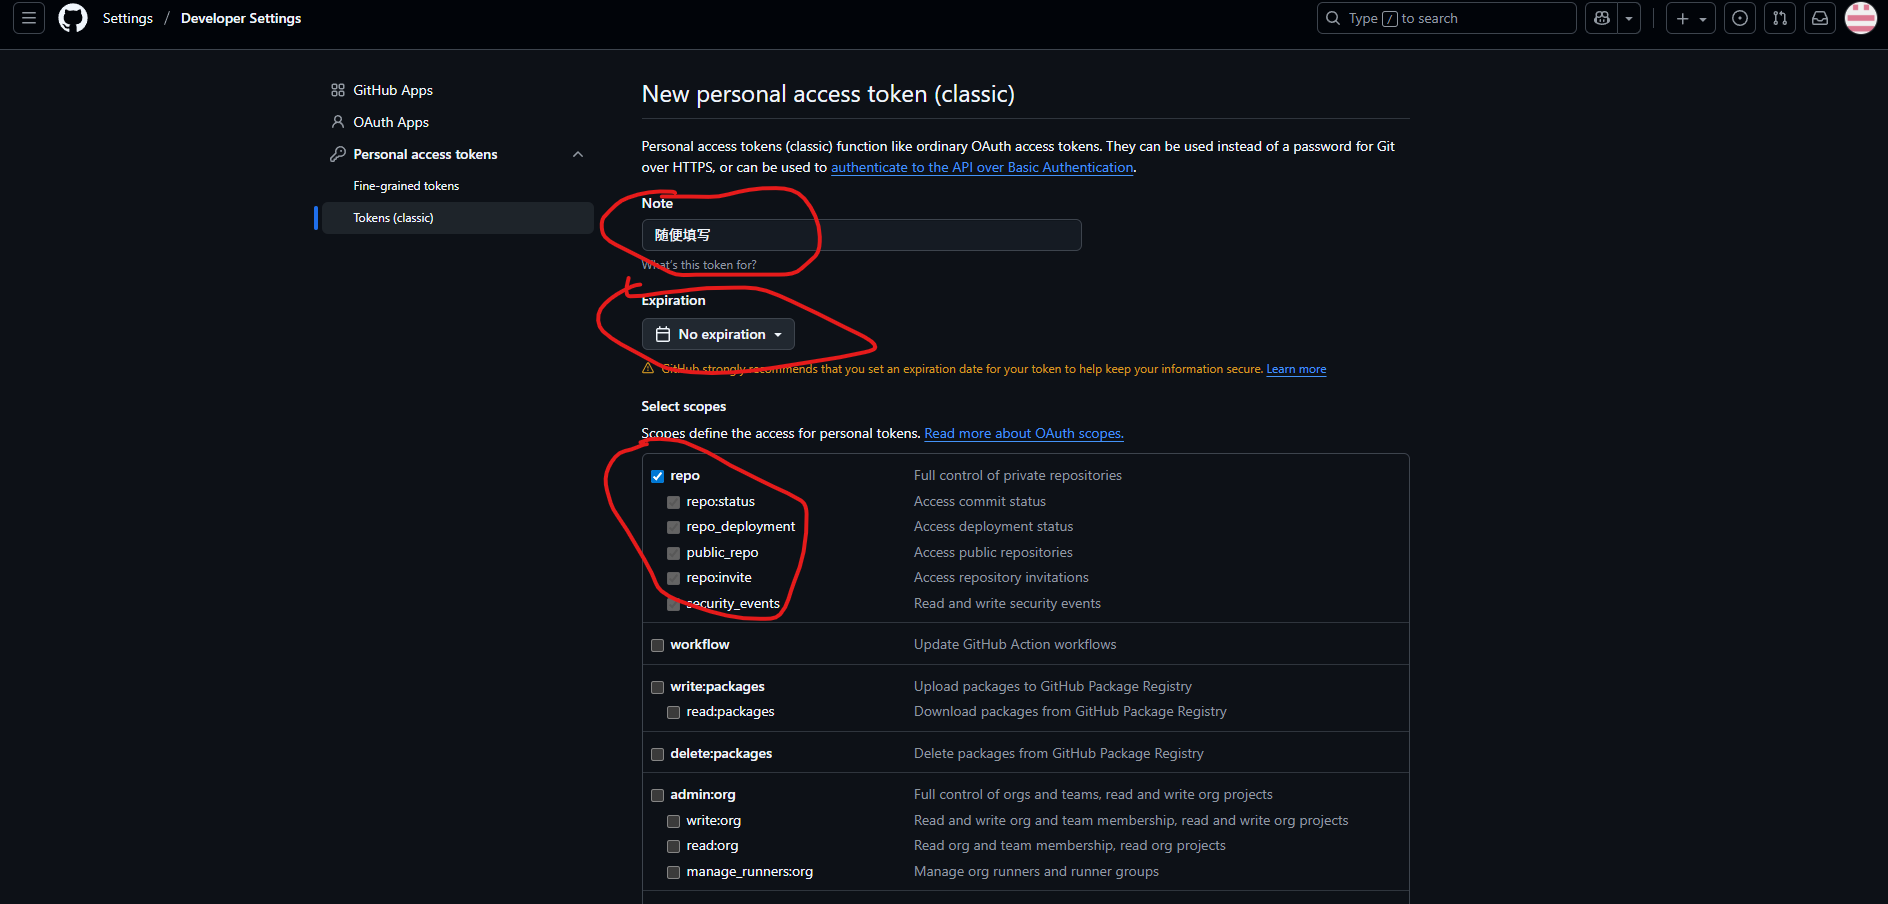
Task: Open GitHub Copilot chat icon
Action: [x=1602, y=18]
